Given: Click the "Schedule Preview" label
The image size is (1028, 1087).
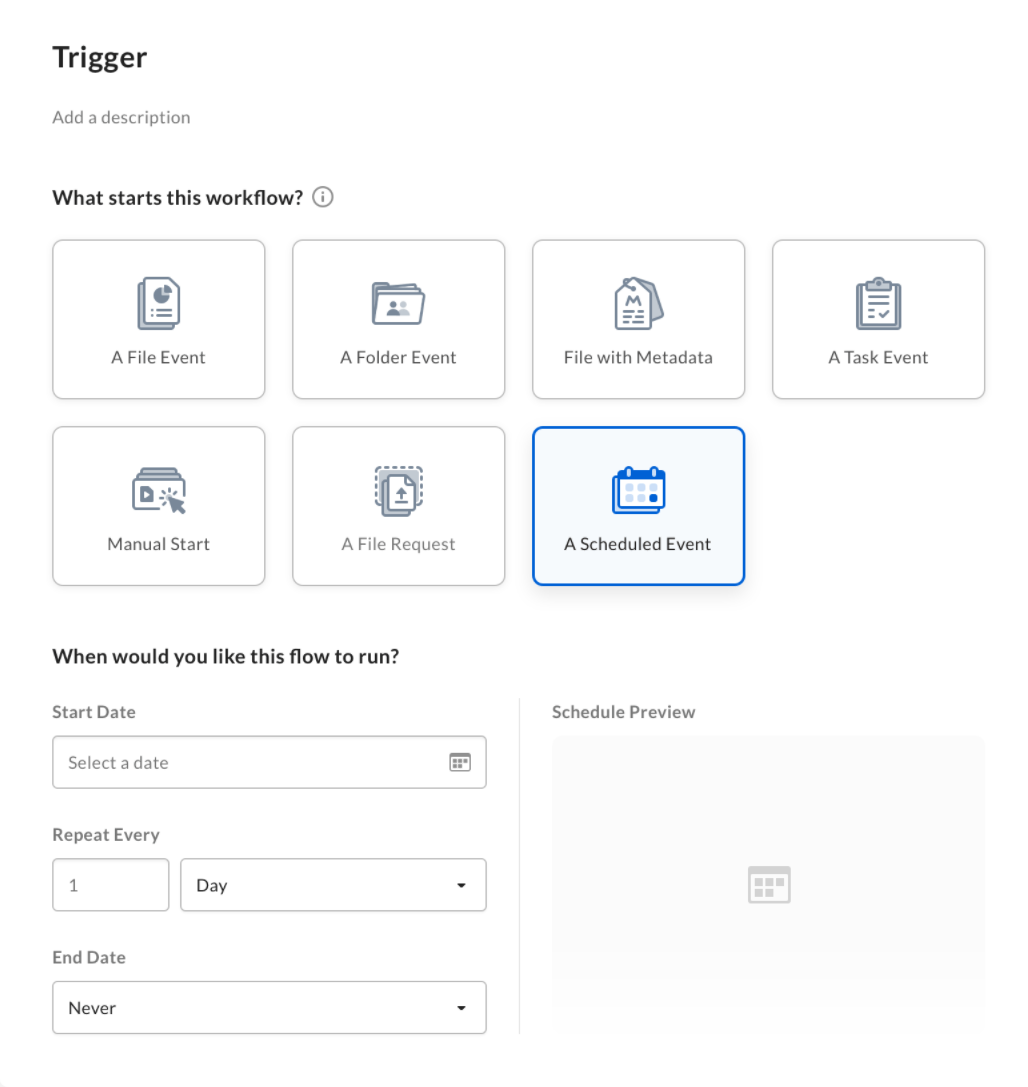Looking at the screenshot, I should pos(623,713).
